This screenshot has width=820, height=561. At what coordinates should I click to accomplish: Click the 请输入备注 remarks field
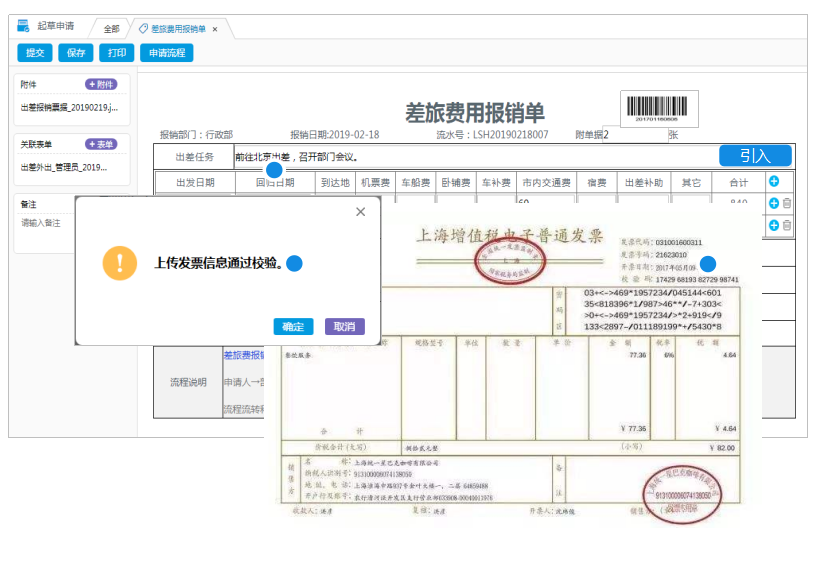pyautogui.click(x=41, y=223)
